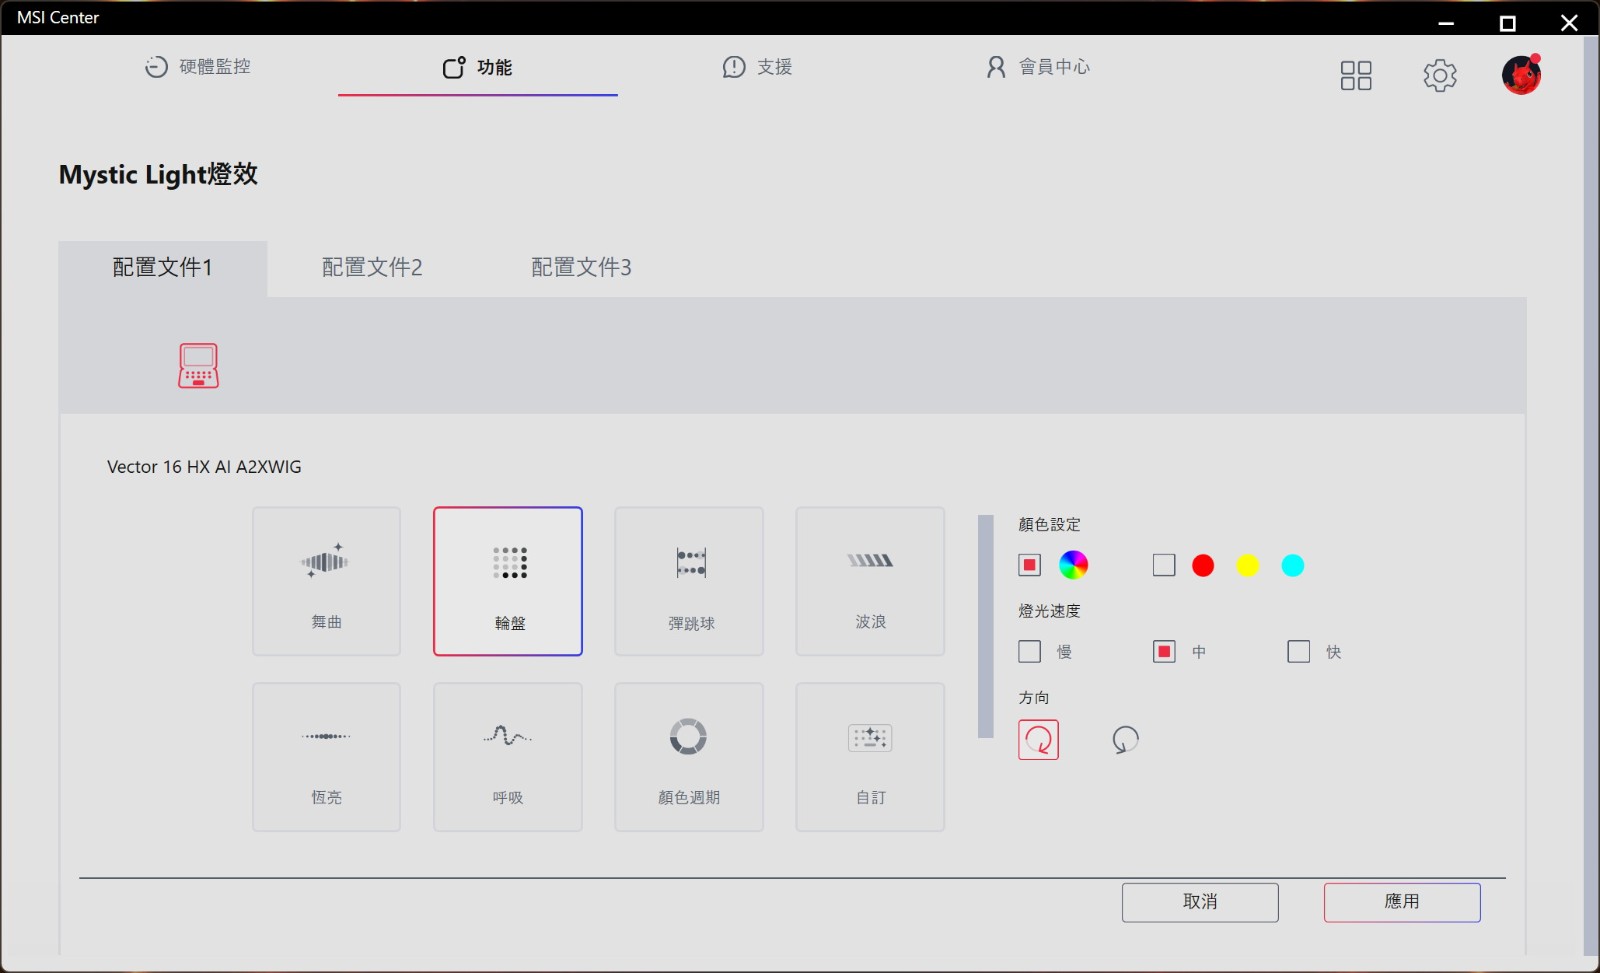This screenshot has height=973, width=1600.
Task: Click the 取消 cancel button
Action: [x=1200, y=902]
